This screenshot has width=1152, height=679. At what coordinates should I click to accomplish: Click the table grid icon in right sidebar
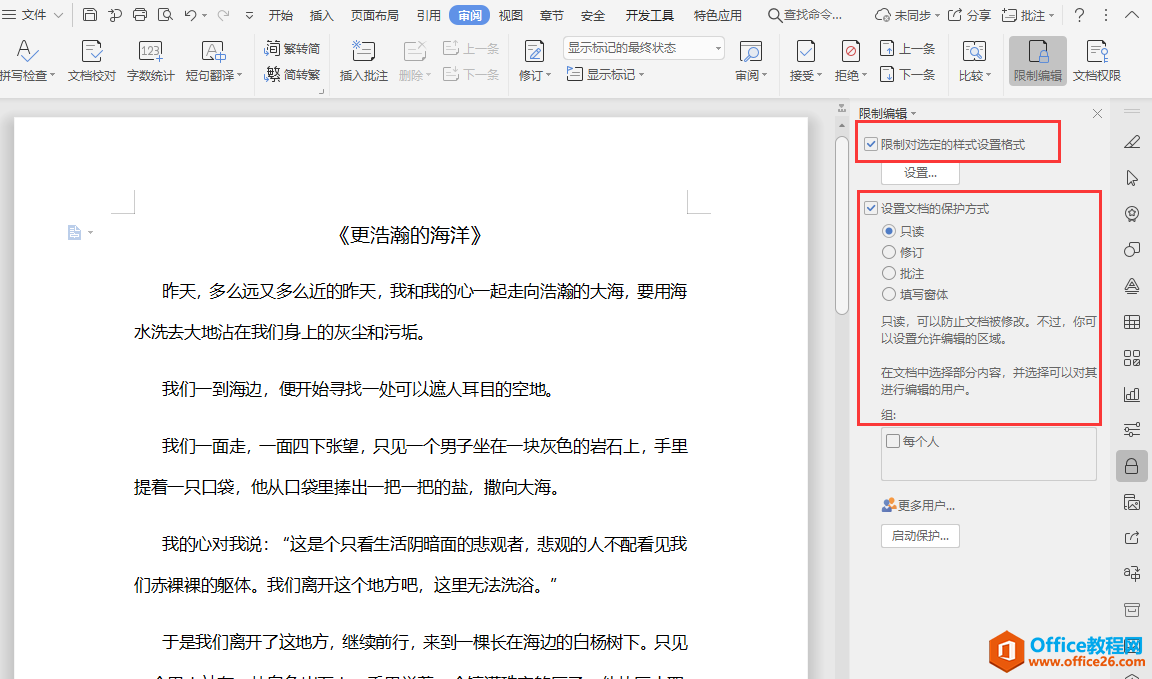(1131, 322)
